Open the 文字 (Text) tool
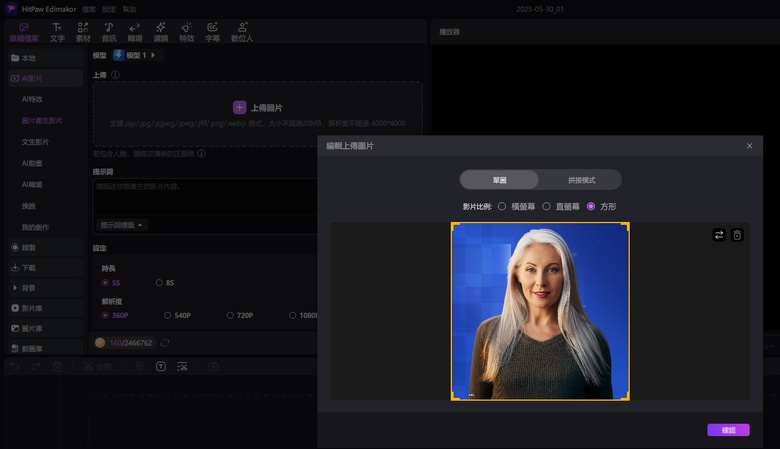 pos(57,31)
